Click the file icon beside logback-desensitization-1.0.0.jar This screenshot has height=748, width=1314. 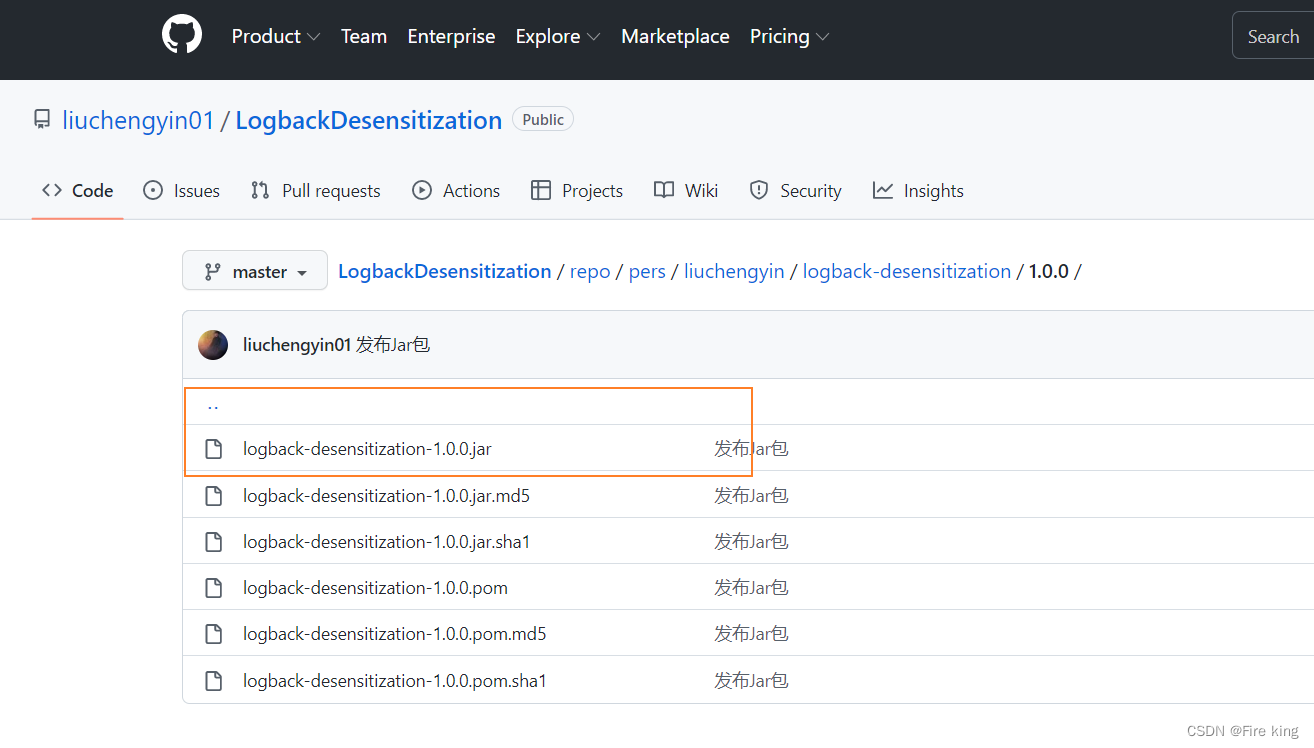(213, 448)
